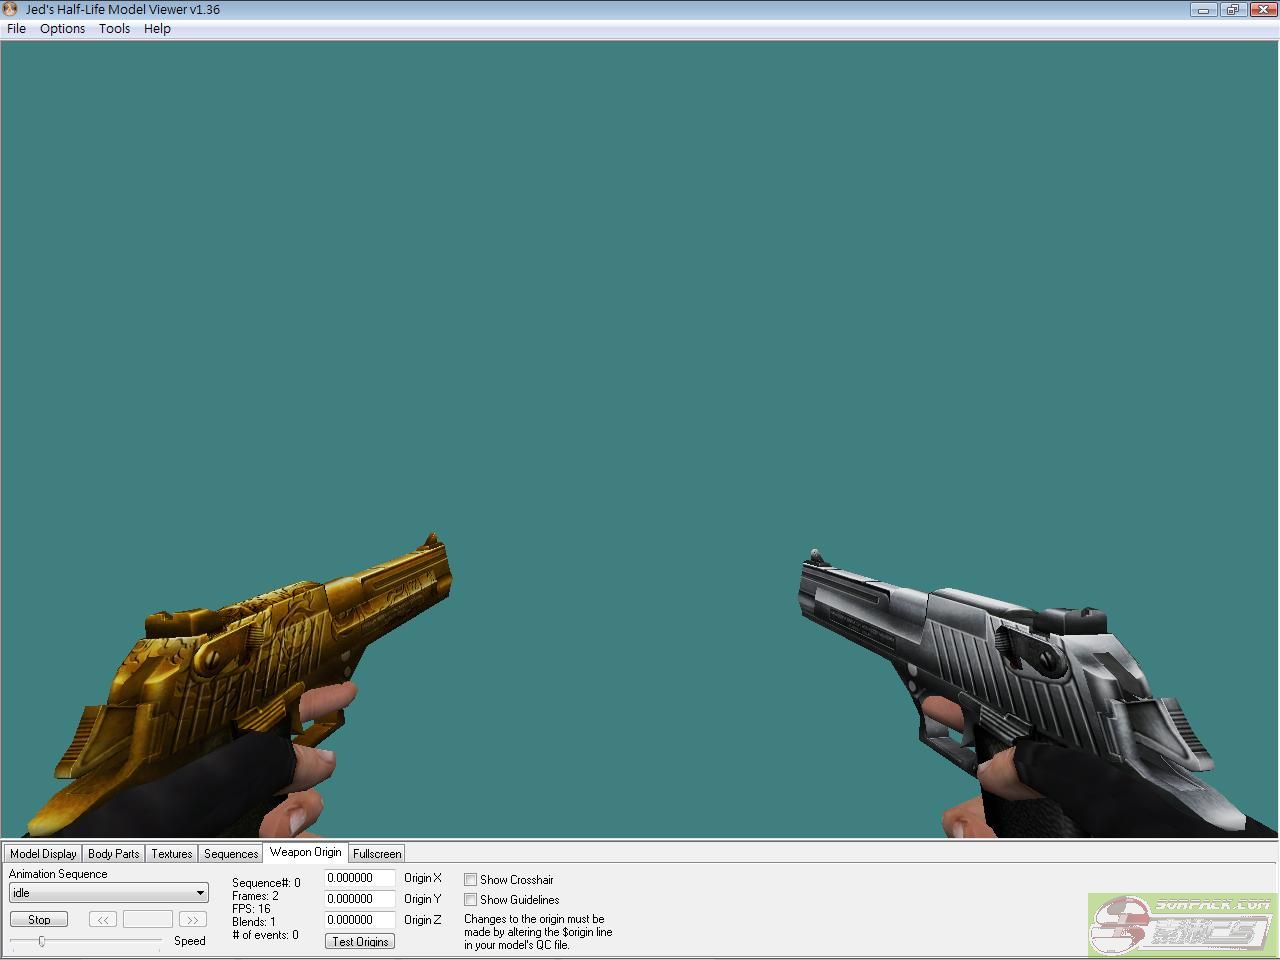
Task: Expand the Animation Sequence dropdown
Action: click(200, 893)
